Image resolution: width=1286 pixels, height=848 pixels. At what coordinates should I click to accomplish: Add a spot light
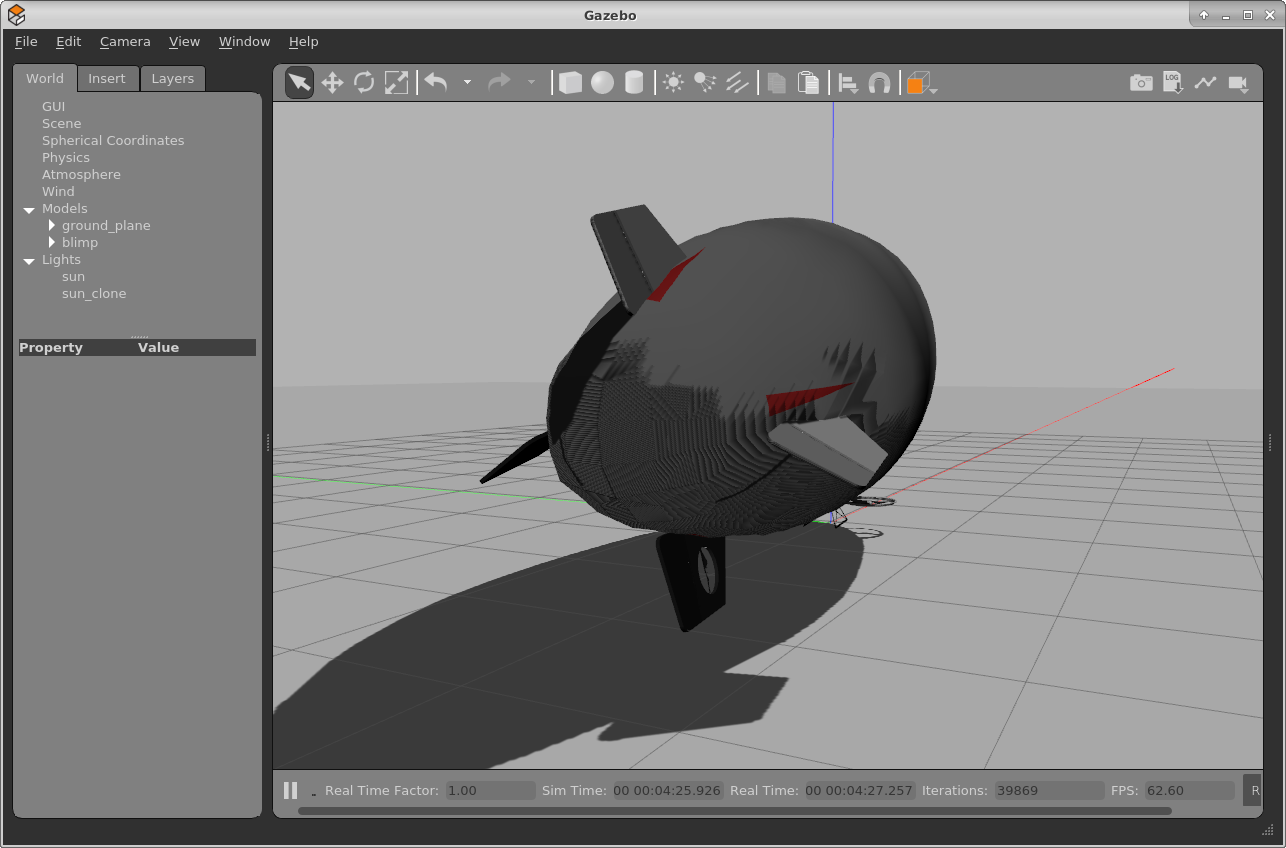(x=705, y=83)
